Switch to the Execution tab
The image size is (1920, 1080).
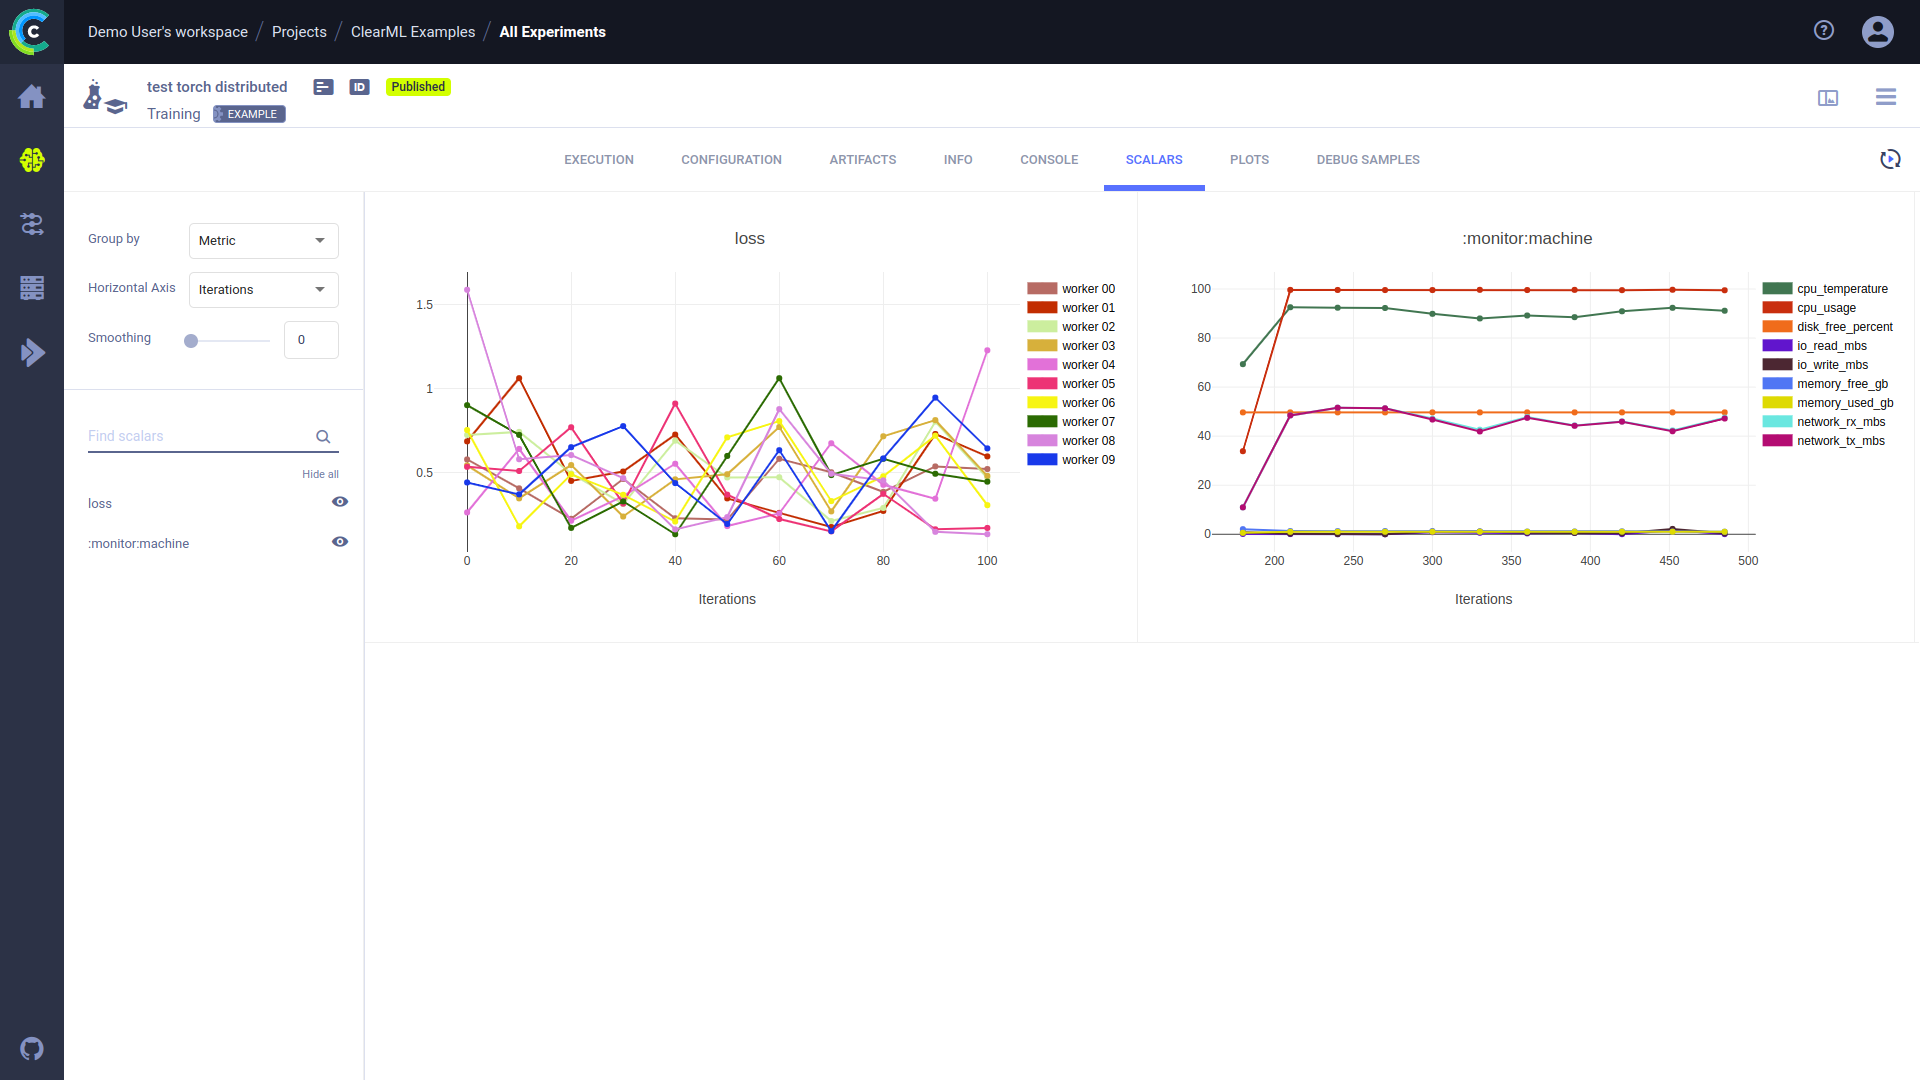click(x=599, y=160)
